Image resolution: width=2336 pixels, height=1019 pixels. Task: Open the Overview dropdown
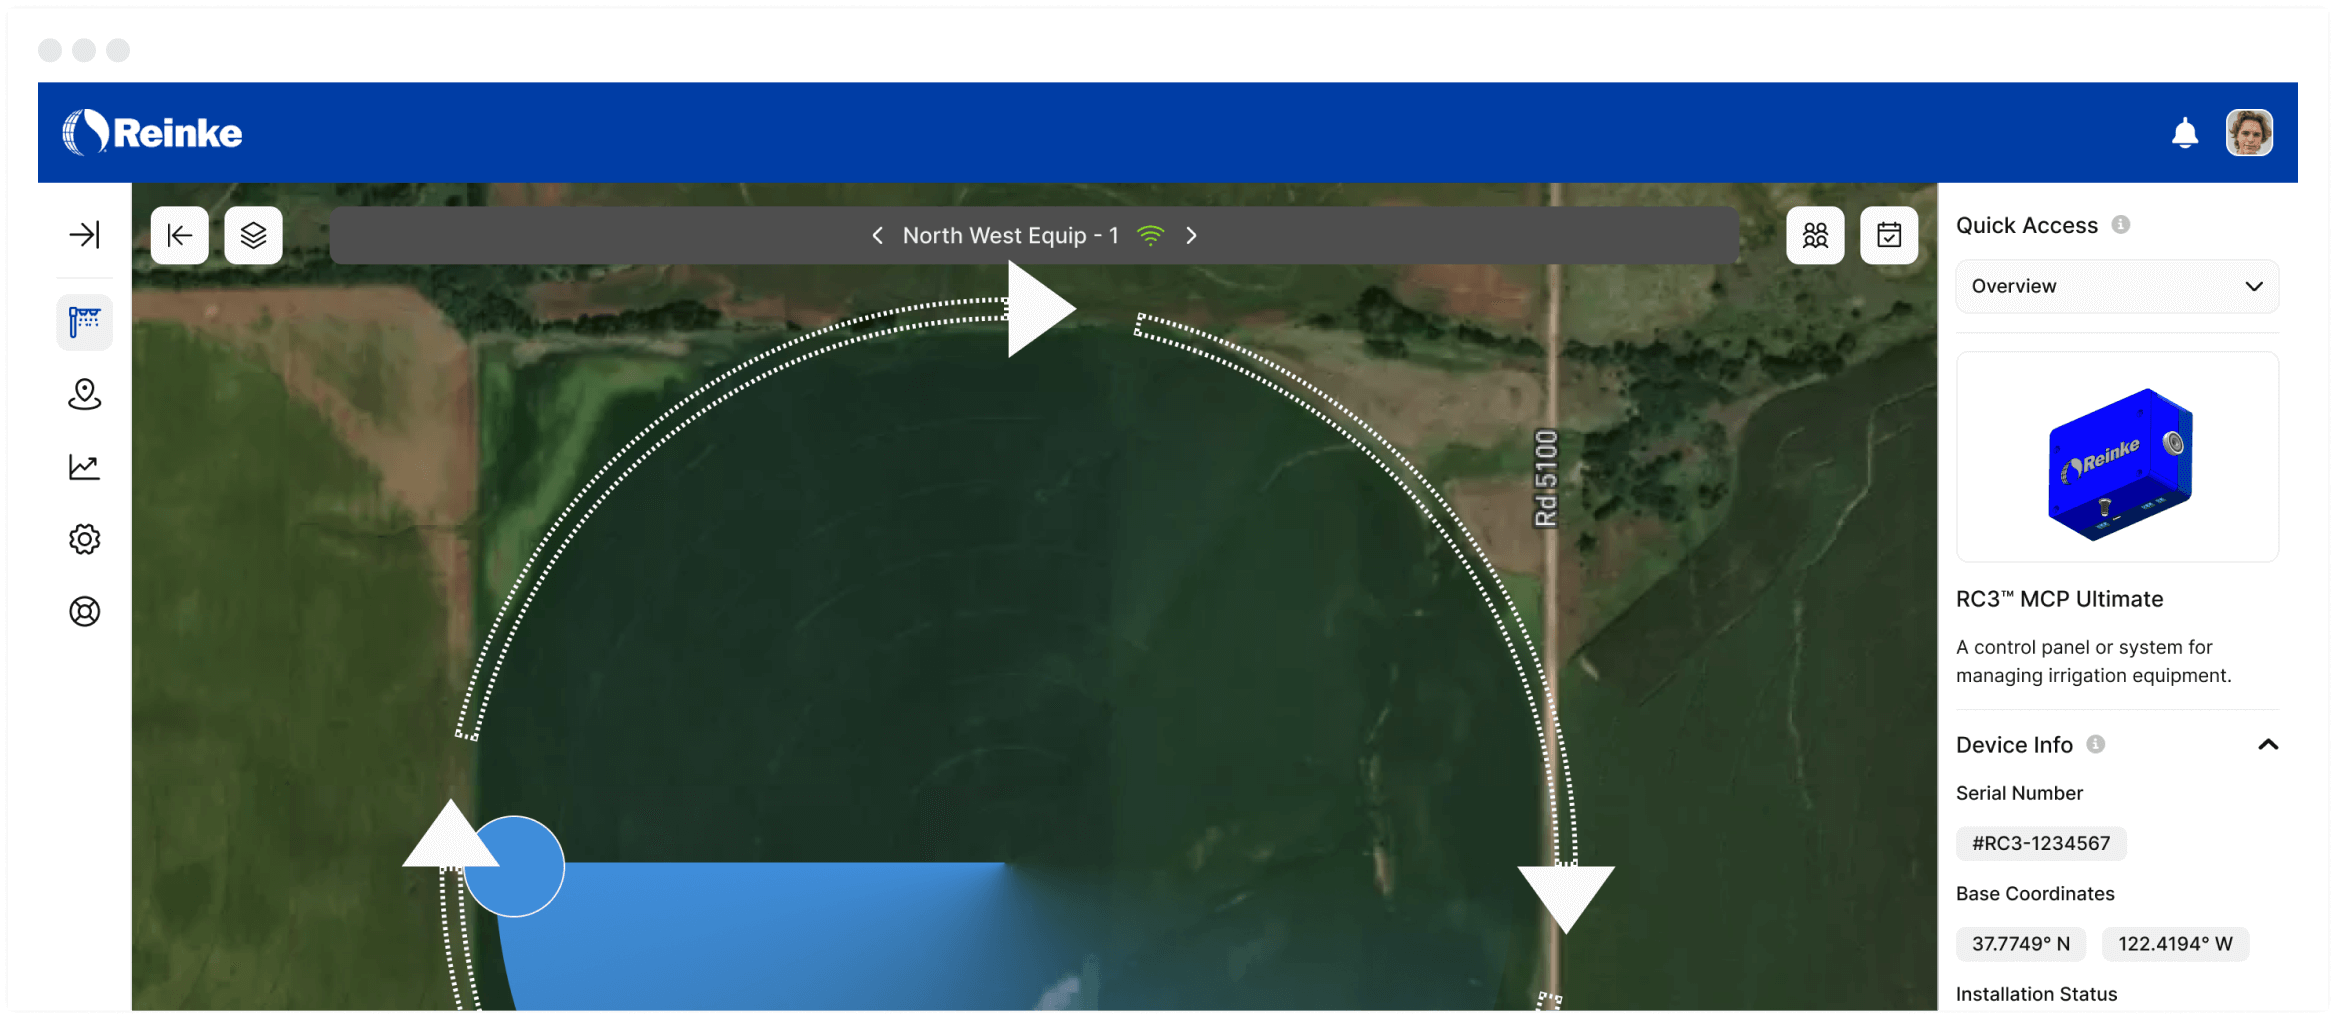pyautogui.click(x=2117, y=286)
